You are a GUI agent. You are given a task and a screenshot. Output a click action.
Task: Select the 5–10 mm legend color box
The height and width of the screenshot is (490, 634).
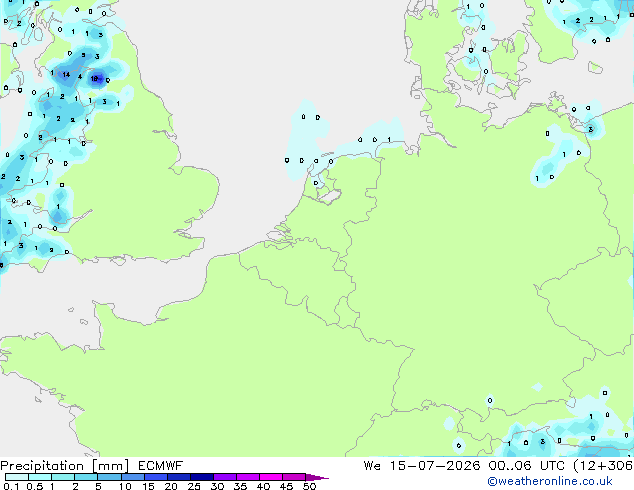109,477
